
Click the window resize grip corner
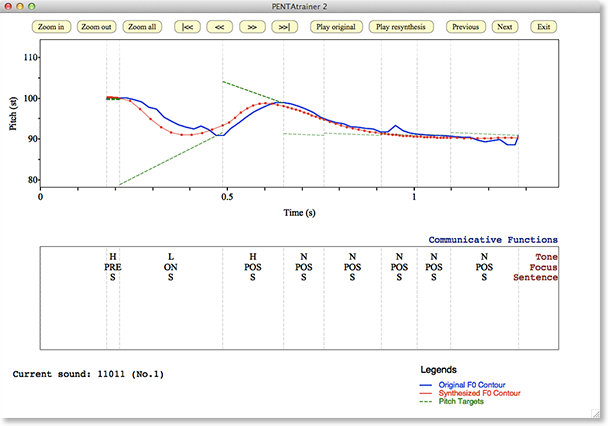click(595, 414)
